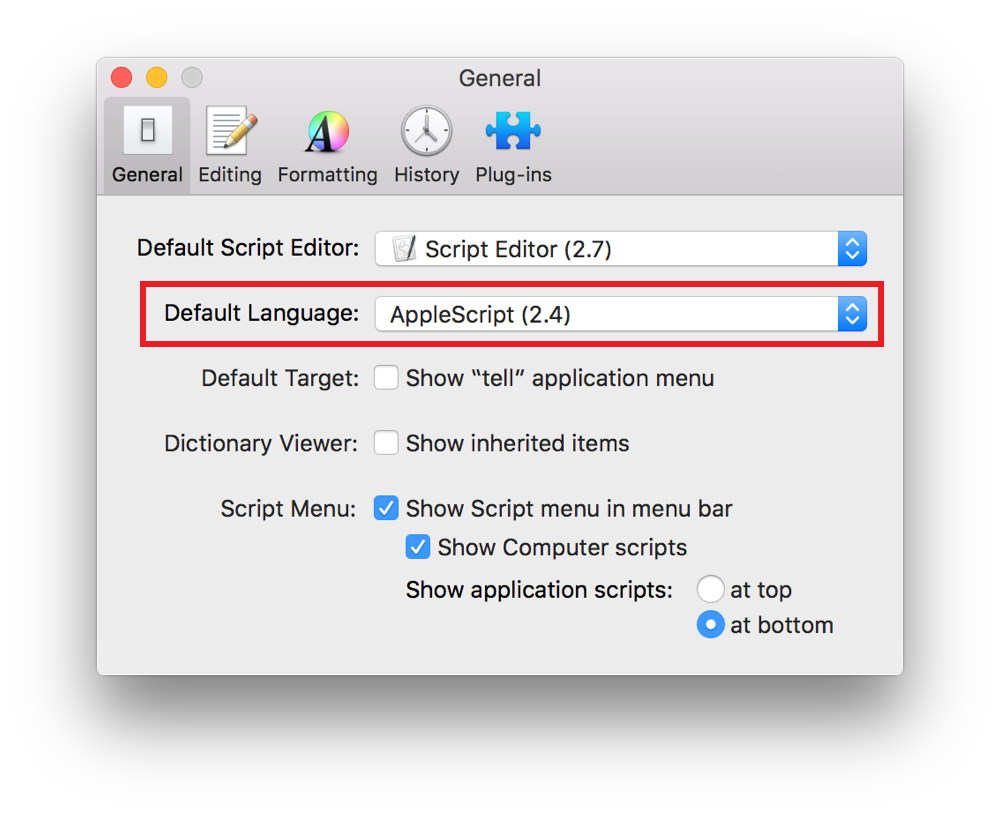This screenshot has width=1000, height=818.
Task: Enable the "Show tell application menu" checkbox
Action: coord(386,377)
